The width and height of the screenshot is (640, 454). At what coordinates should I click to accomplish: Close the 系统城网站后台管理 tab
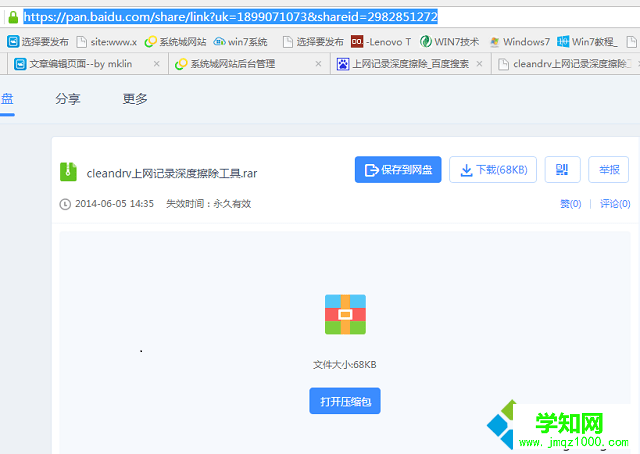click(318, 64)
